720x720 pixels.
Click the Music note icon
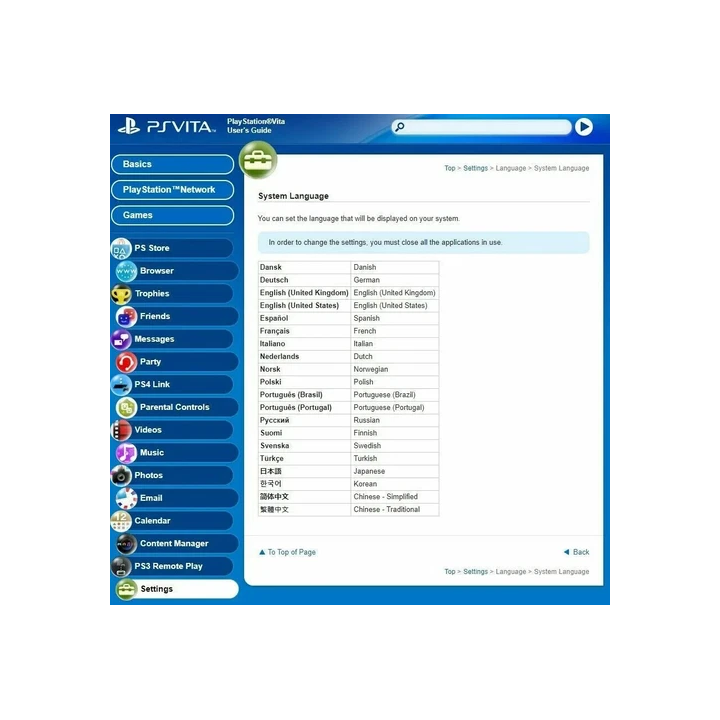126,453
